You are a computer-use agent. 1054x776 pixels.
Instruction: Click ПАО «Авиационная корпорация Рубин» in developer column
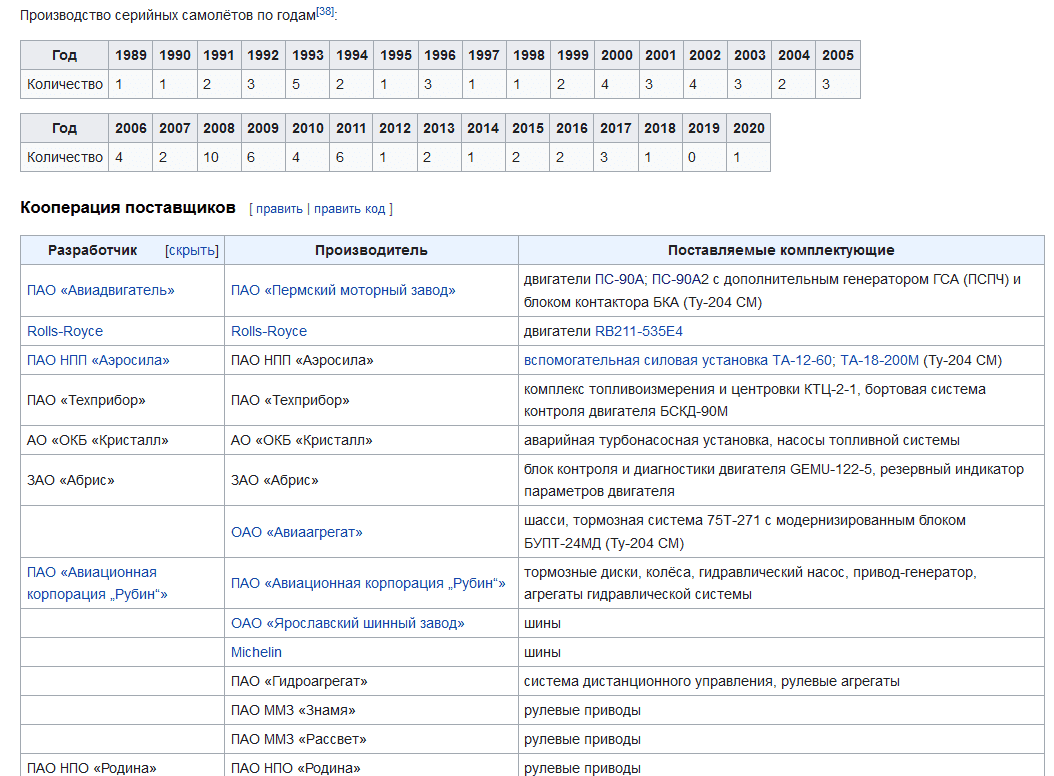[x=92, y=583]
